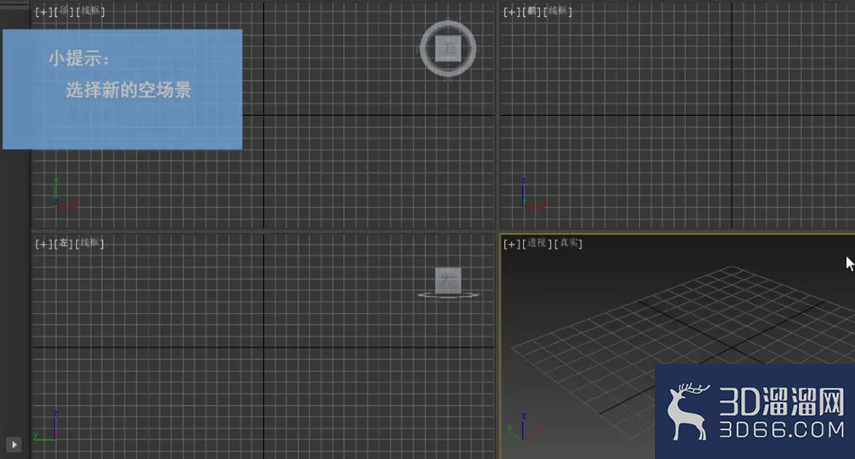Open the 前 view label menu
Screen dimensions: 855x459
(532, 11)
